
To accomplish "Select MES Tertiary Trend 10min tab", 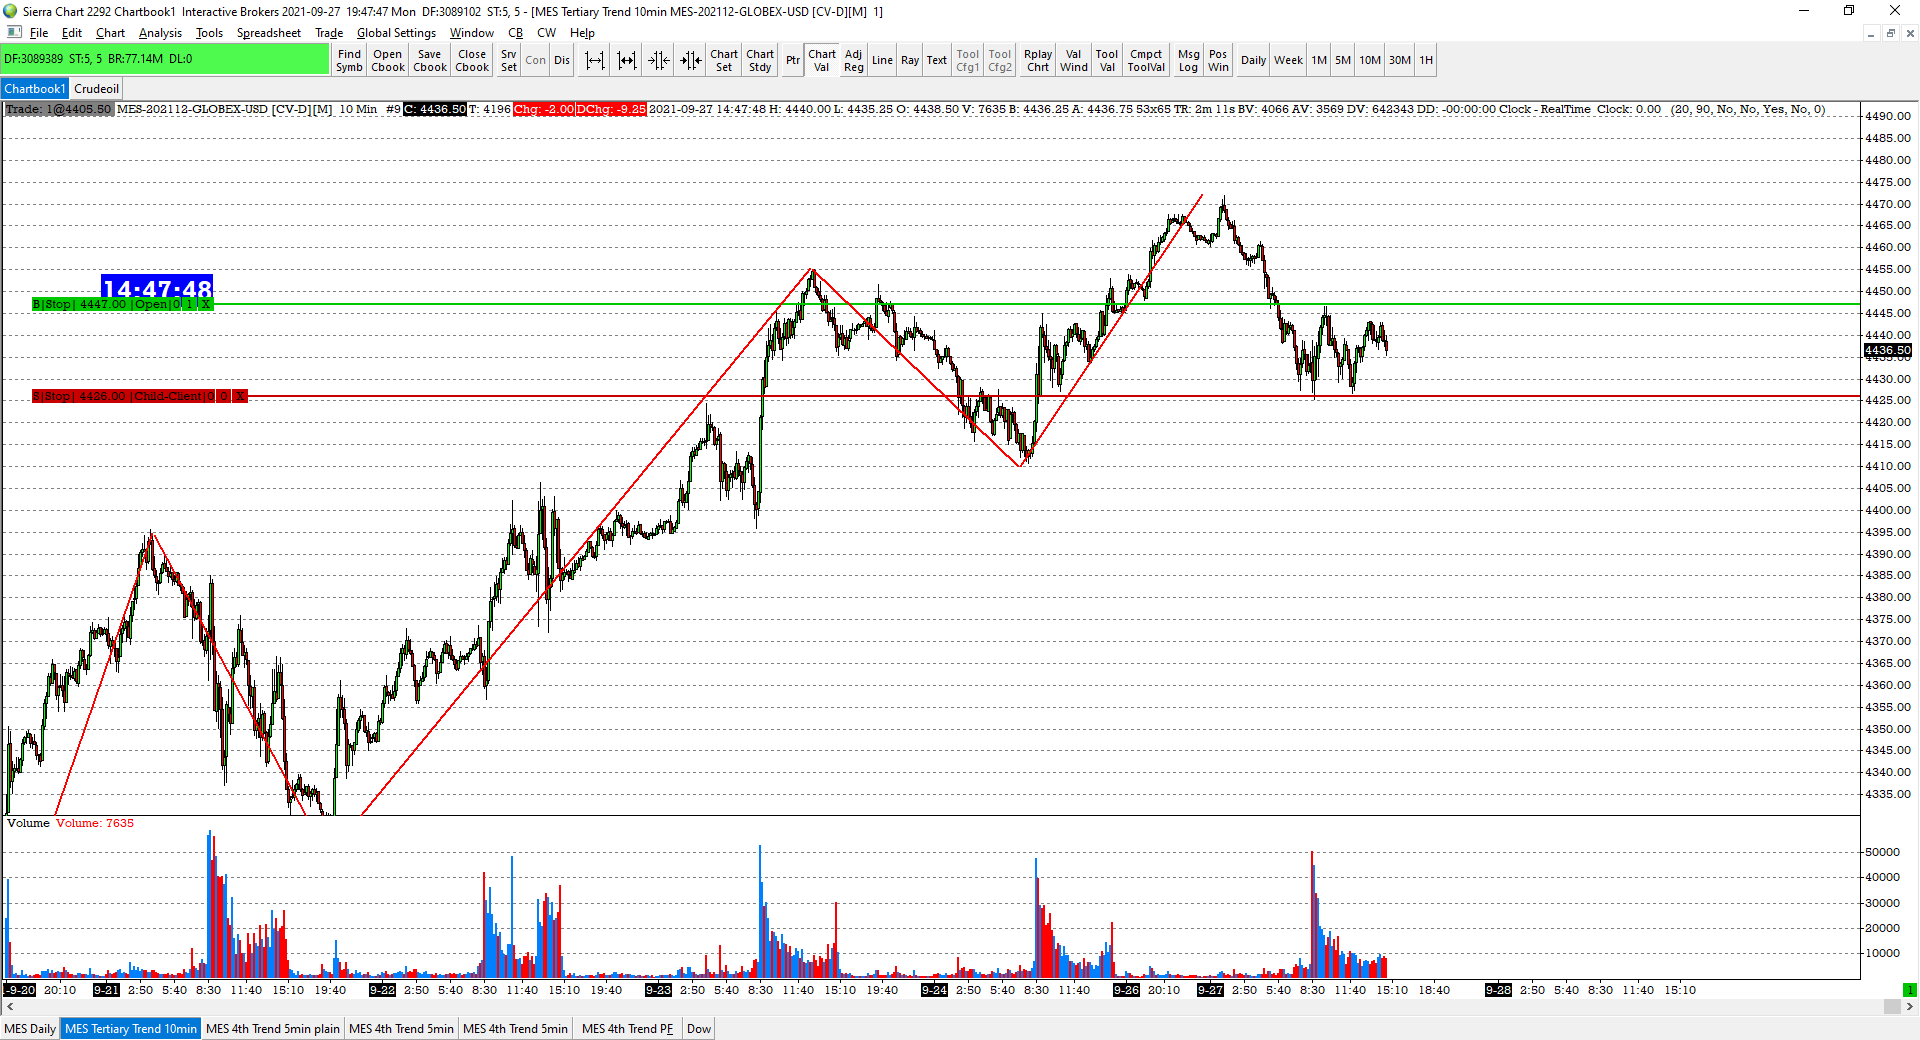I will coord(131,1029).
